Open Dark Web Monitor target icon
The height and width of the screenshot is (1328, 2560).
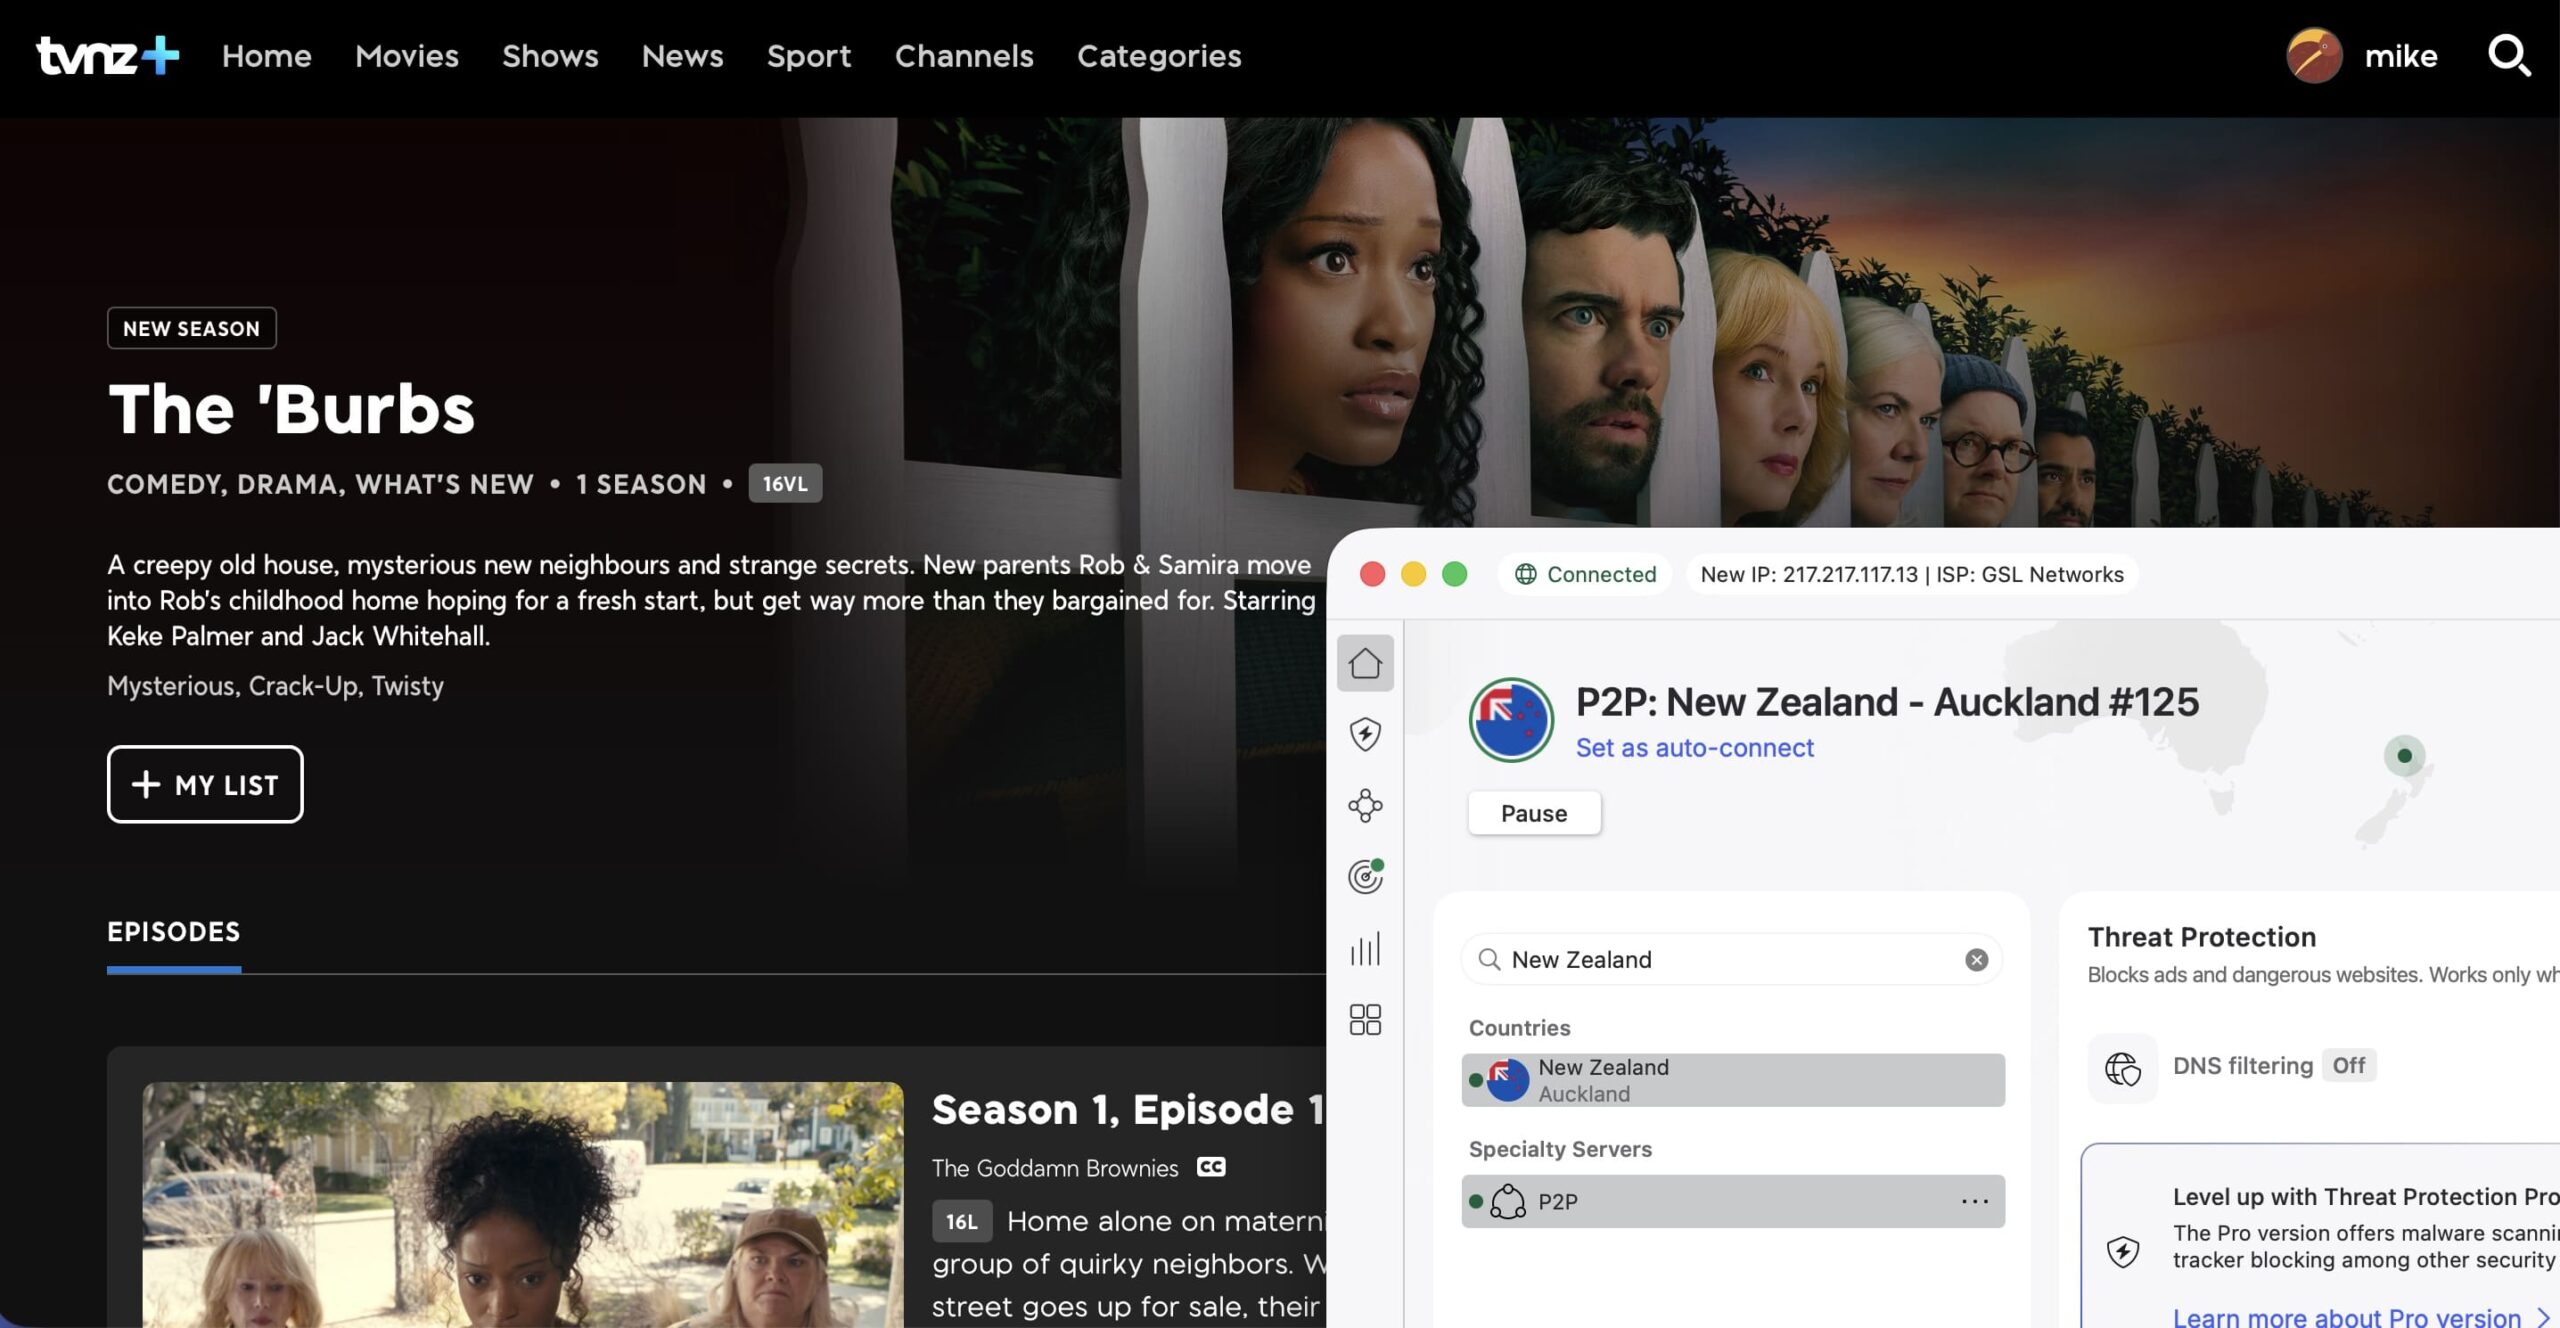(x=1365, y=877)
